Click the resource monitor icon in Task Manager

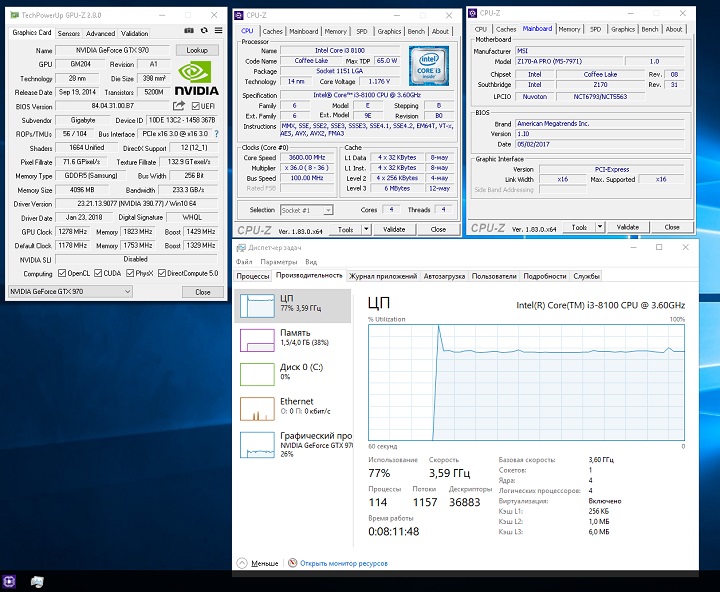pyautogui.click(x=292, y=563)
